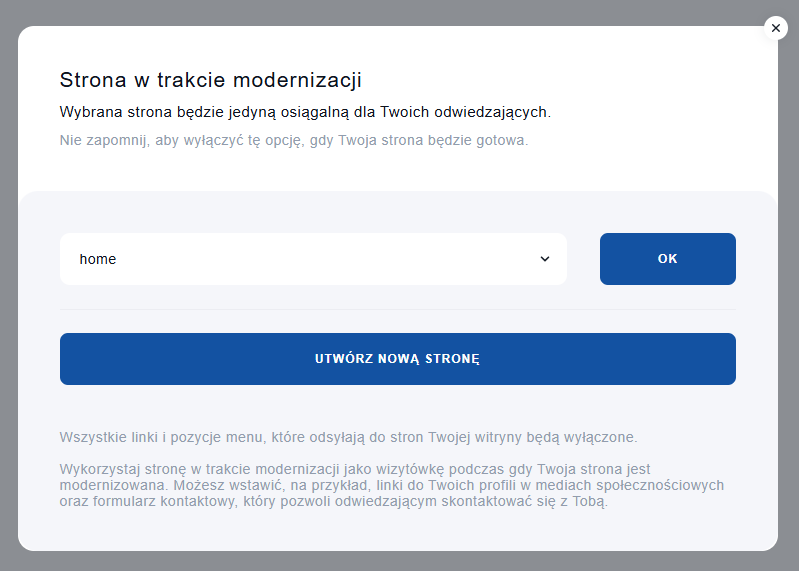Viewport: 799px width, 571px height.
Task: Click the chevron arrow in the page selector
Action: tap(545, 259)
